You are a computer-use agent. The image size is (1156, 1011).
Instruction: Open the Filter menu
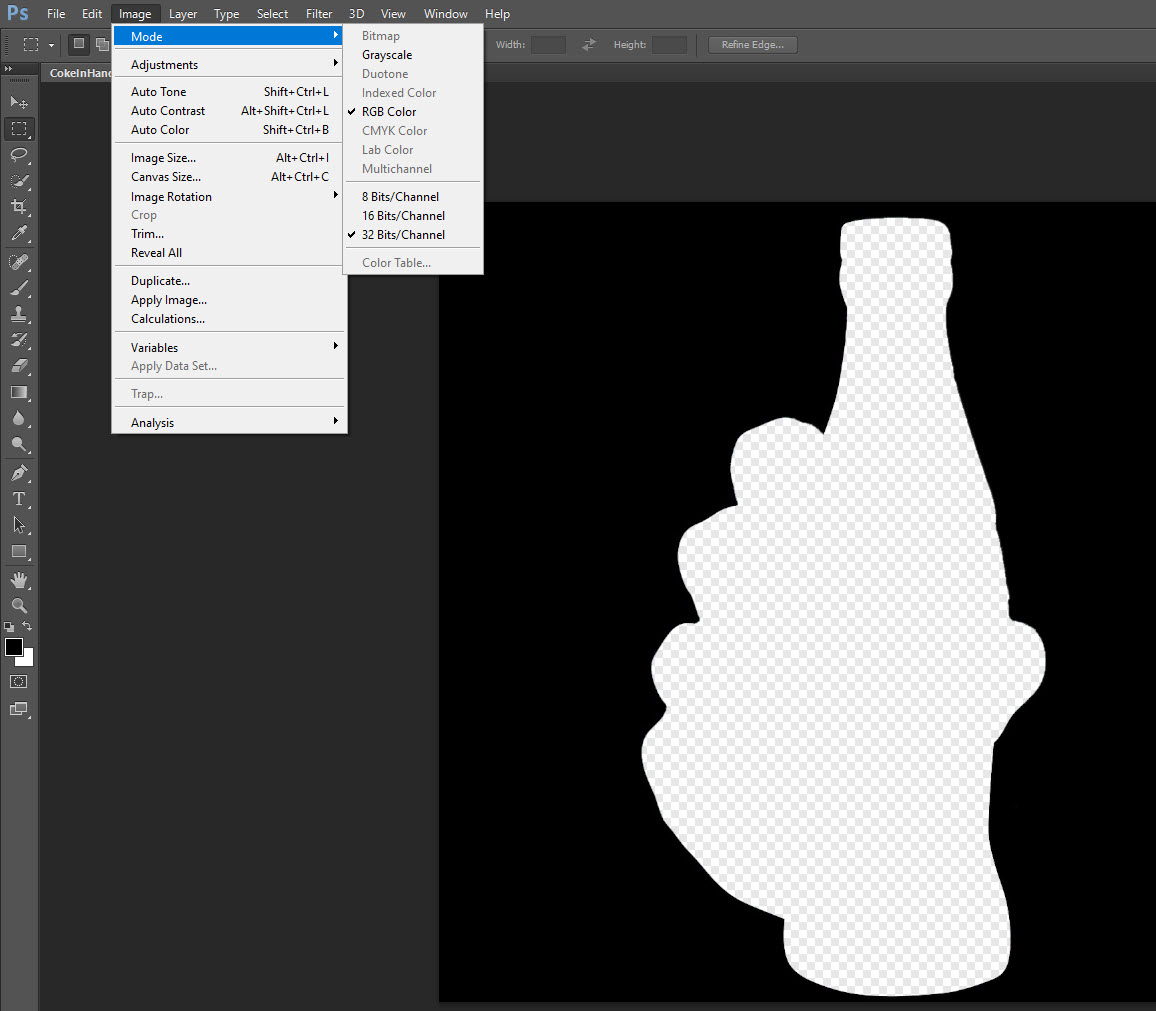tap(319, 14)
